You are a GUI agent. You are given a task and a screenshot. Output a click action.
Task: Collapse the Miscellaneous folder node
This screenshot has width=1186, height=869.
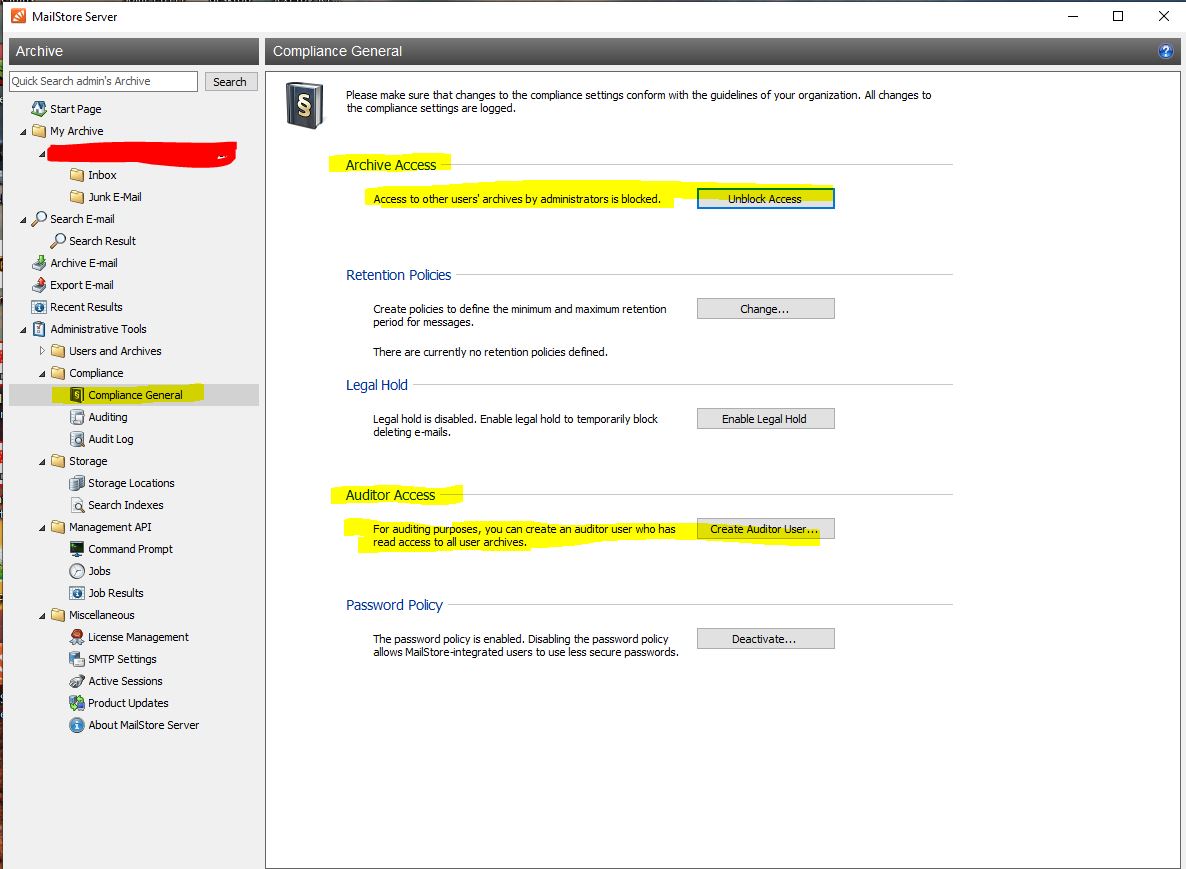coord(42,615)
